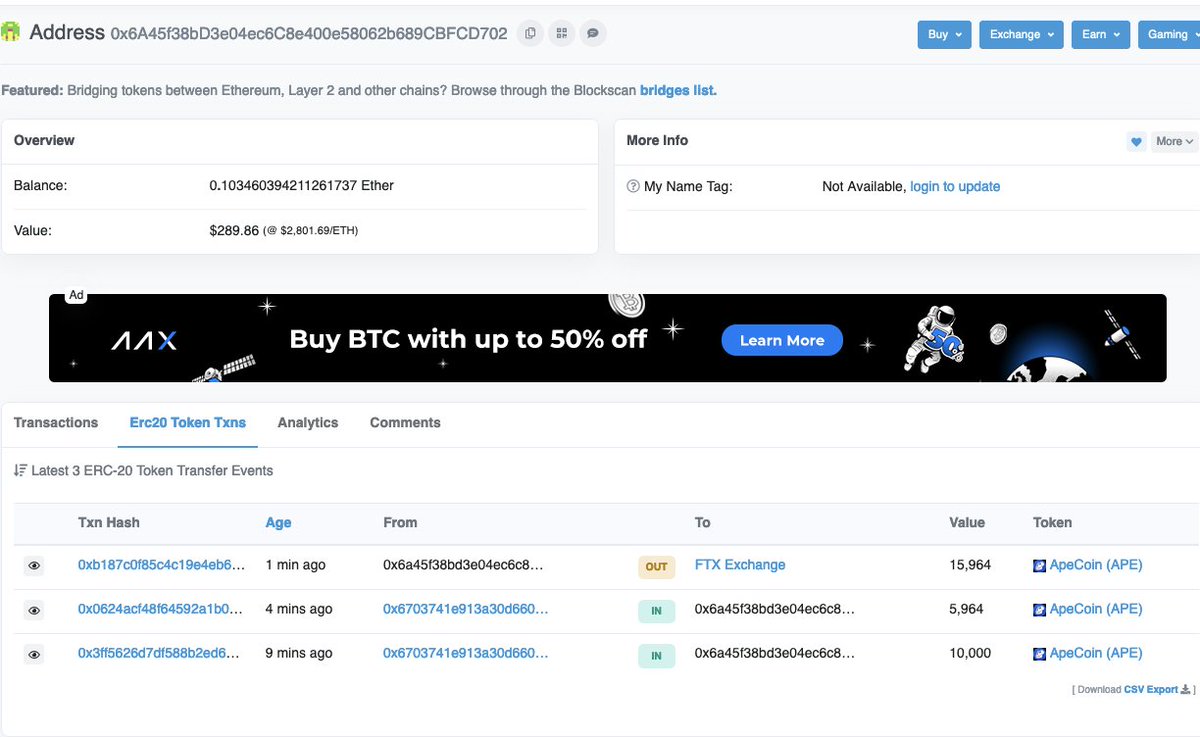Click the IN badge in 5,964 row
The height and width of the screenshot is (737, 1200).
(x=656, y=611)
